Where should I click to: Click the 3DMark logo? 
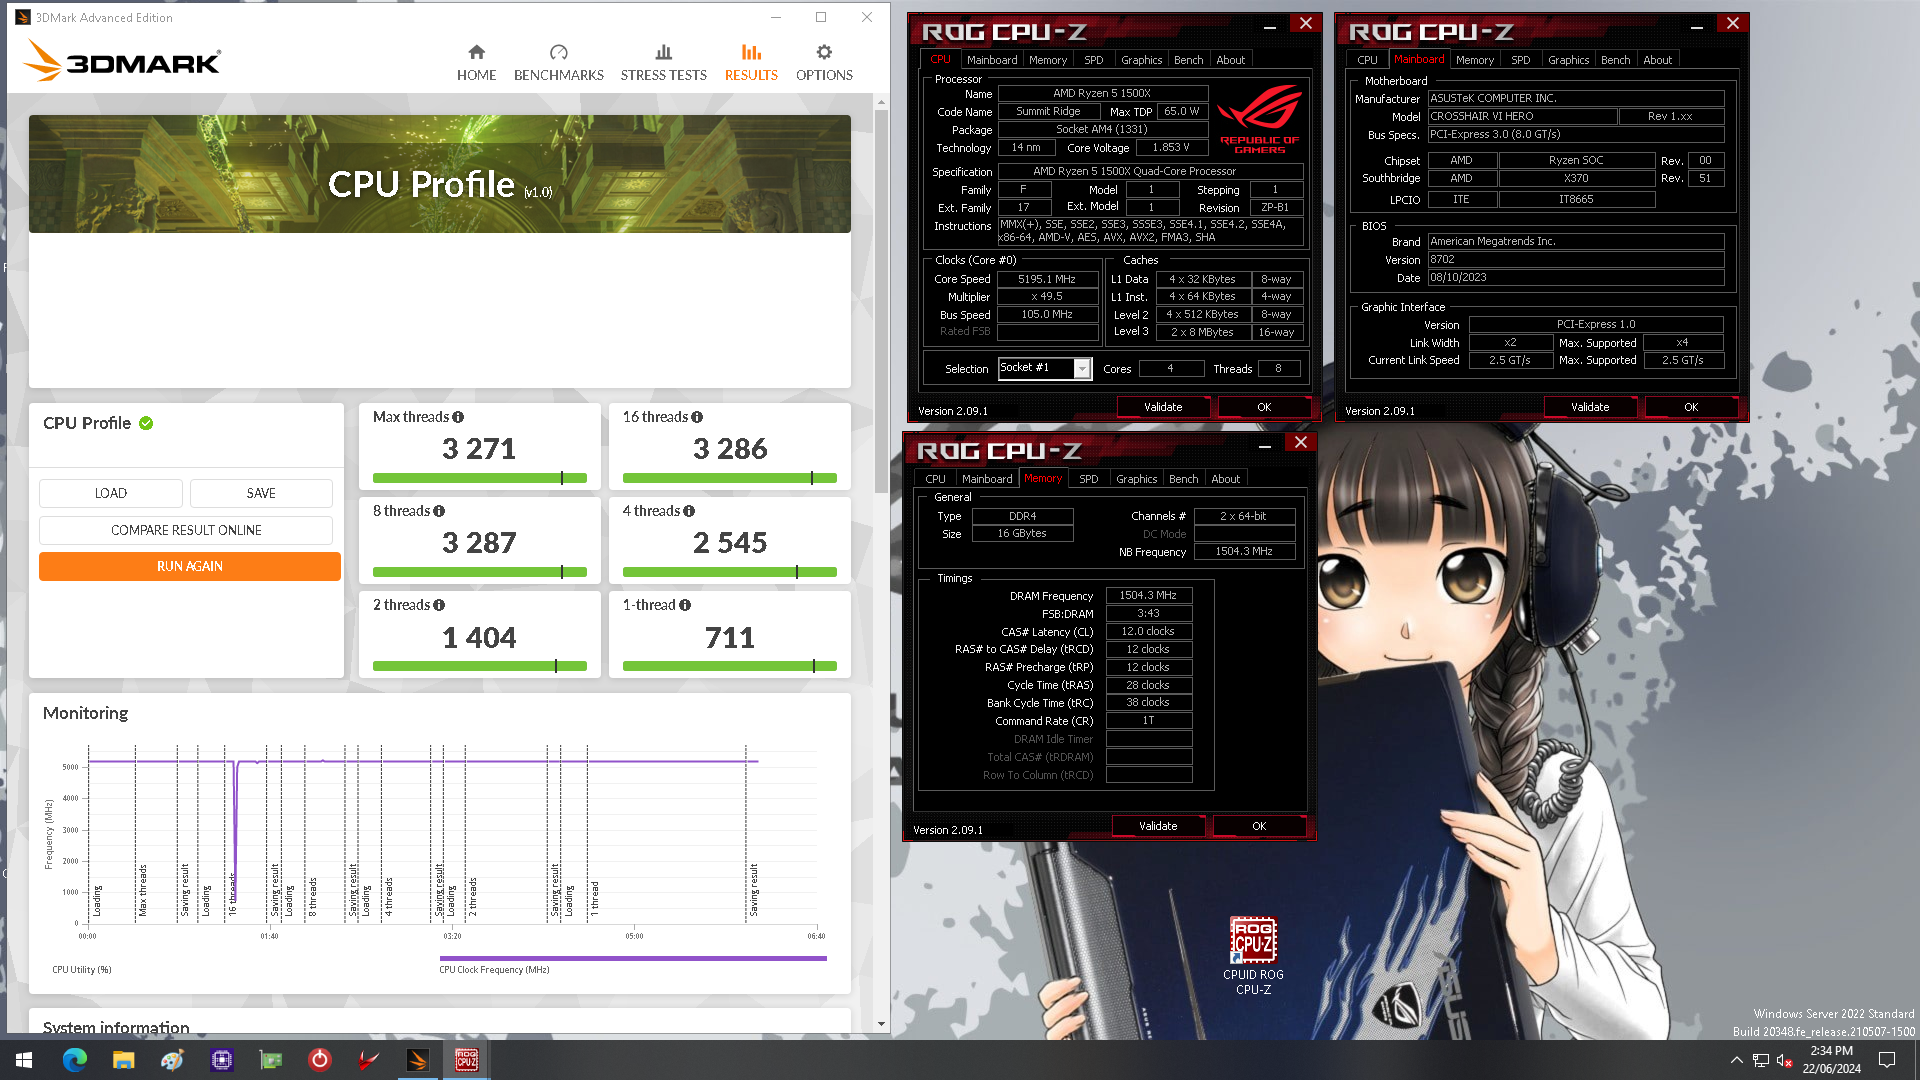(x=122, y=61)
